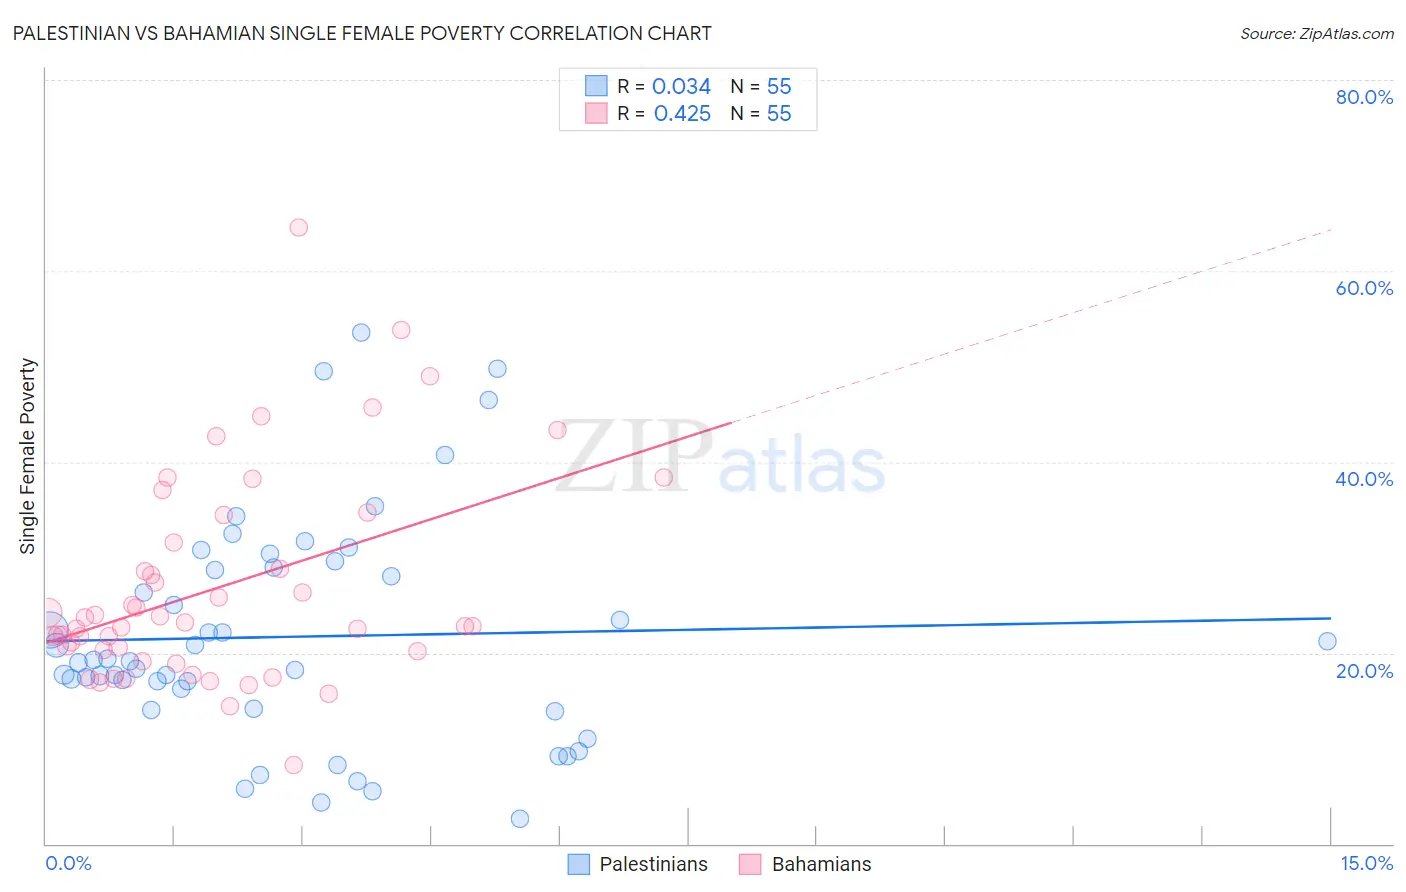Click the blue Palestinians legend swatch at bottom

pos(579,864)
